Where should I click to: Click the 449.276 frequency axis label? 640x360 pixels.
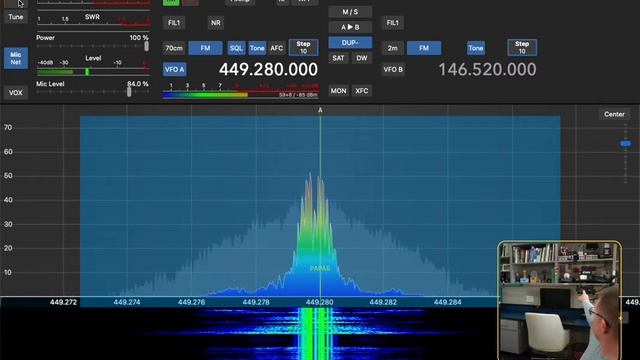191,302
